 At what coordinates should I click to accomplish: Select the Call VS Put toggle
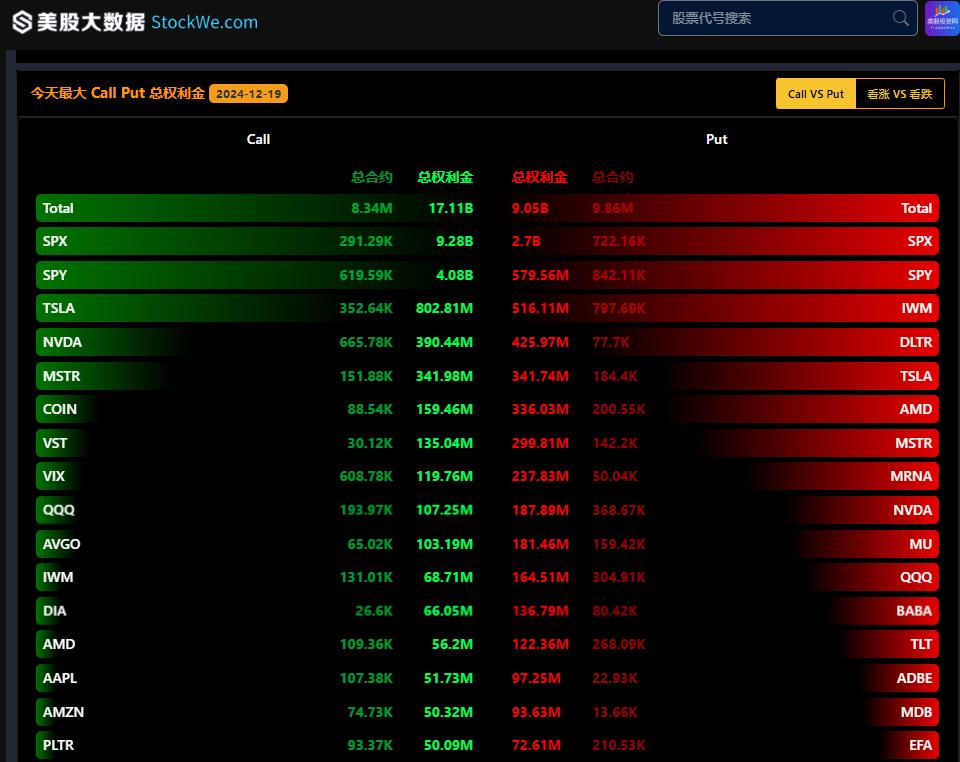(x=815, y=94)
